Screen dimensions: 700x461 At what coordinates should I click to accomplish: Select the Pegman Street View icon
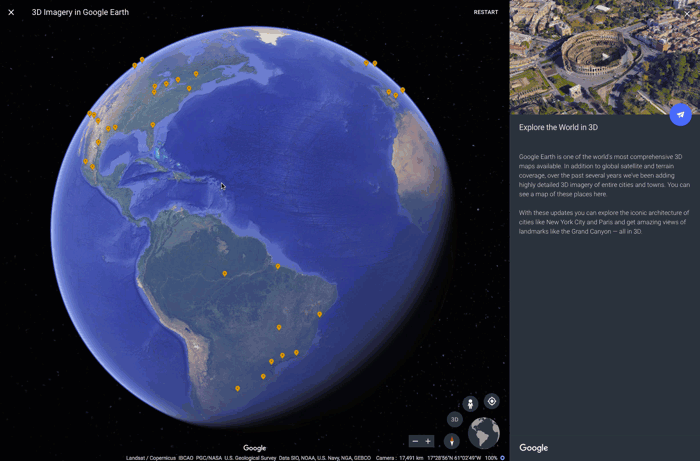click(470, 404)
